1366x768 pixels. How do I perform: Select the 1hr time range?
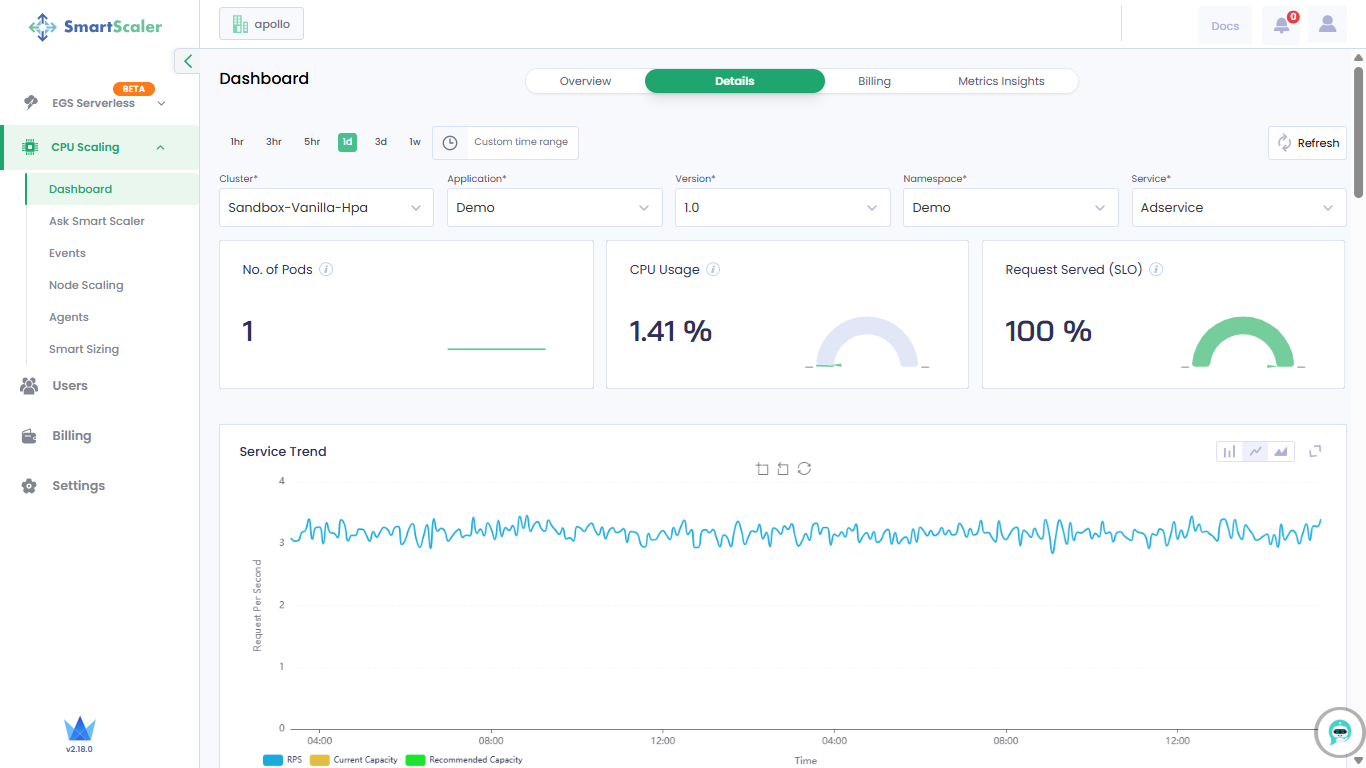coord(237,142)
